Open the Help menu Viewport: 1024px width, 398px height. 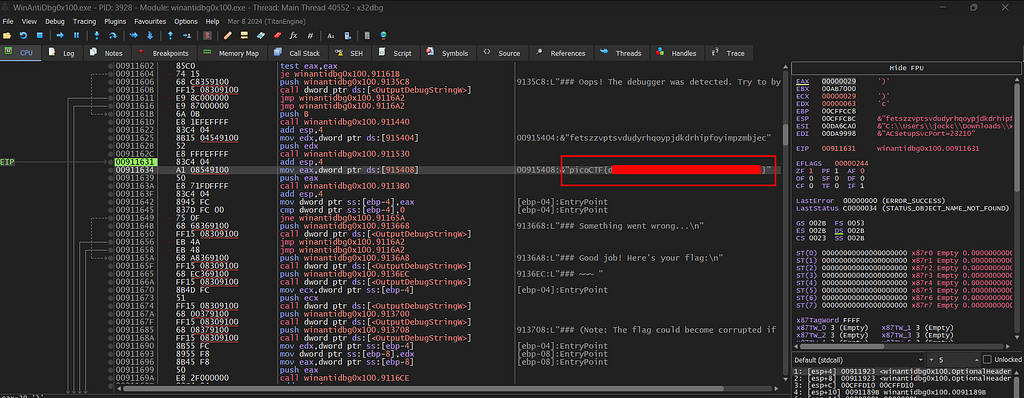[212, 22]
